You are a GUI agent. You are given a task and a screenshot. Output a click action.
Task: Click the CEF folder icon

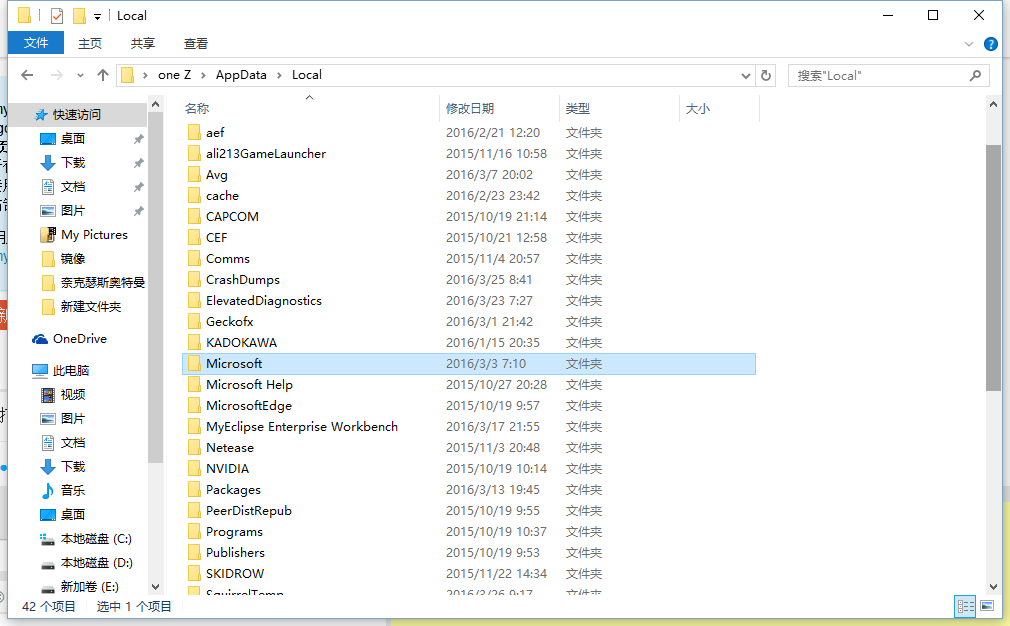pos(194,238)
